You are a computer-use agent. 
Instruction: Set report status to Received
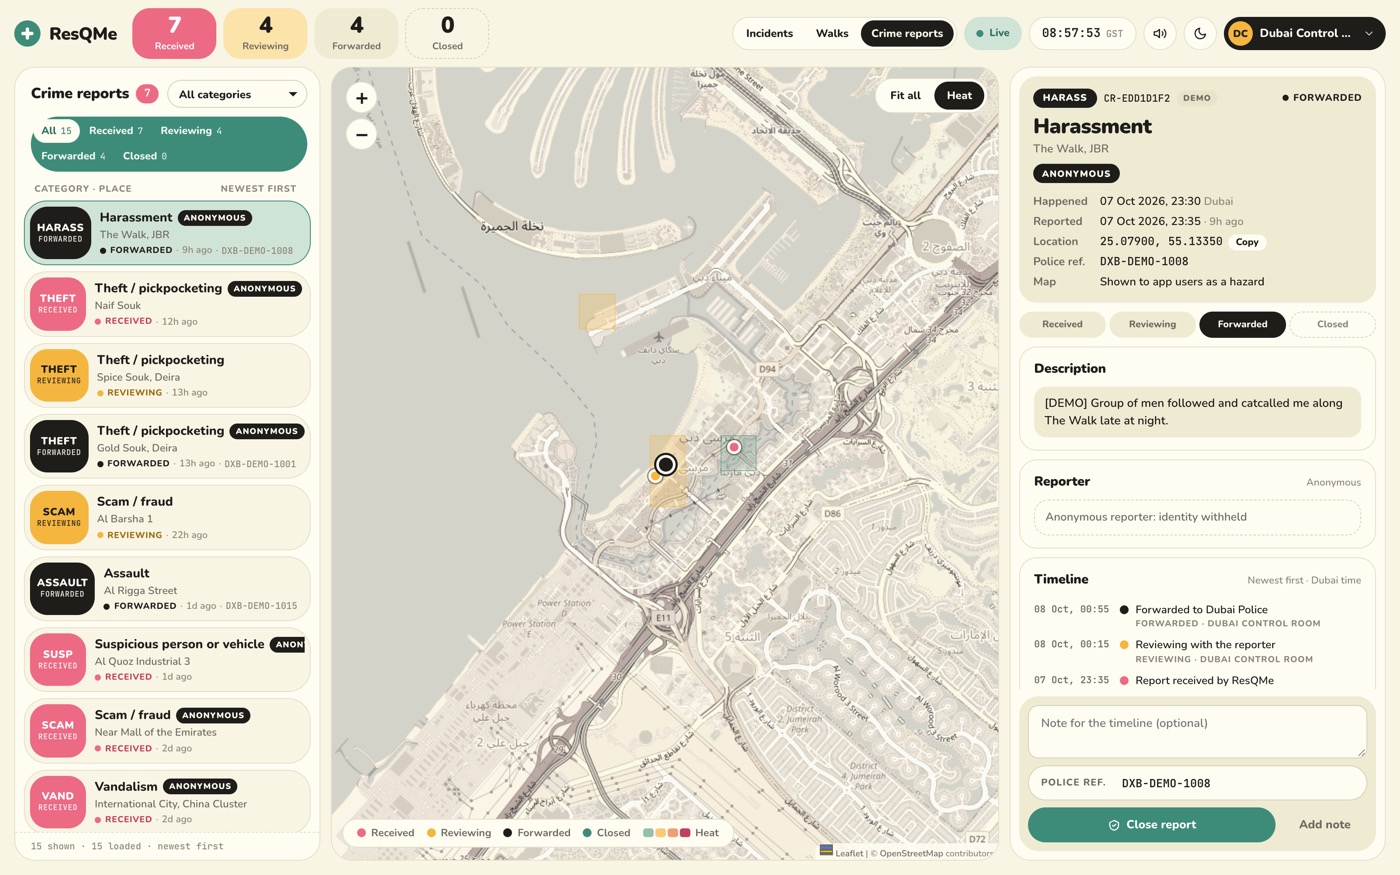[x=1062, y=324]
